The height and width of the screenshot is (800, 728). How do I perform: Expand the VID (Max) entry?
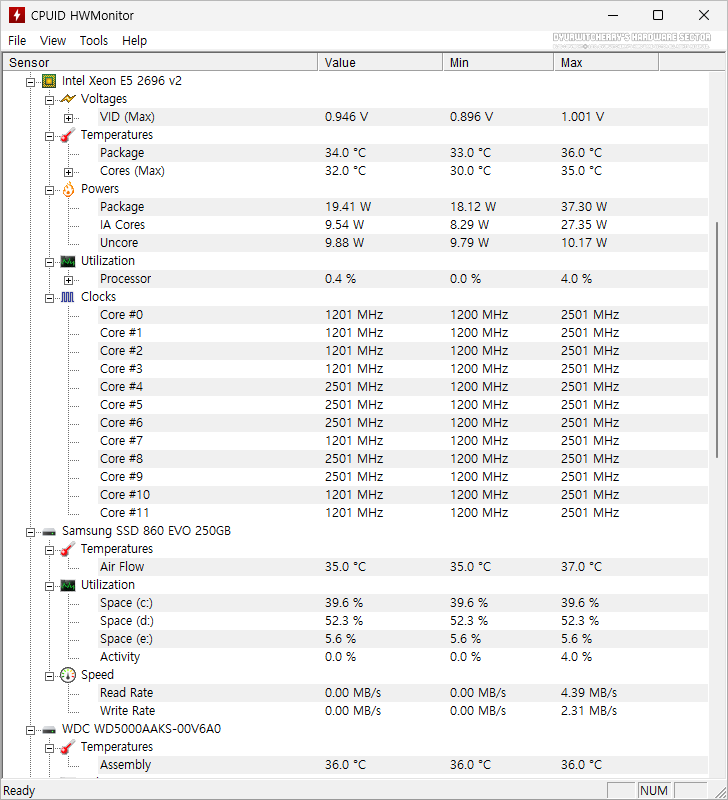pyautogui.click(x=68, y=118)
